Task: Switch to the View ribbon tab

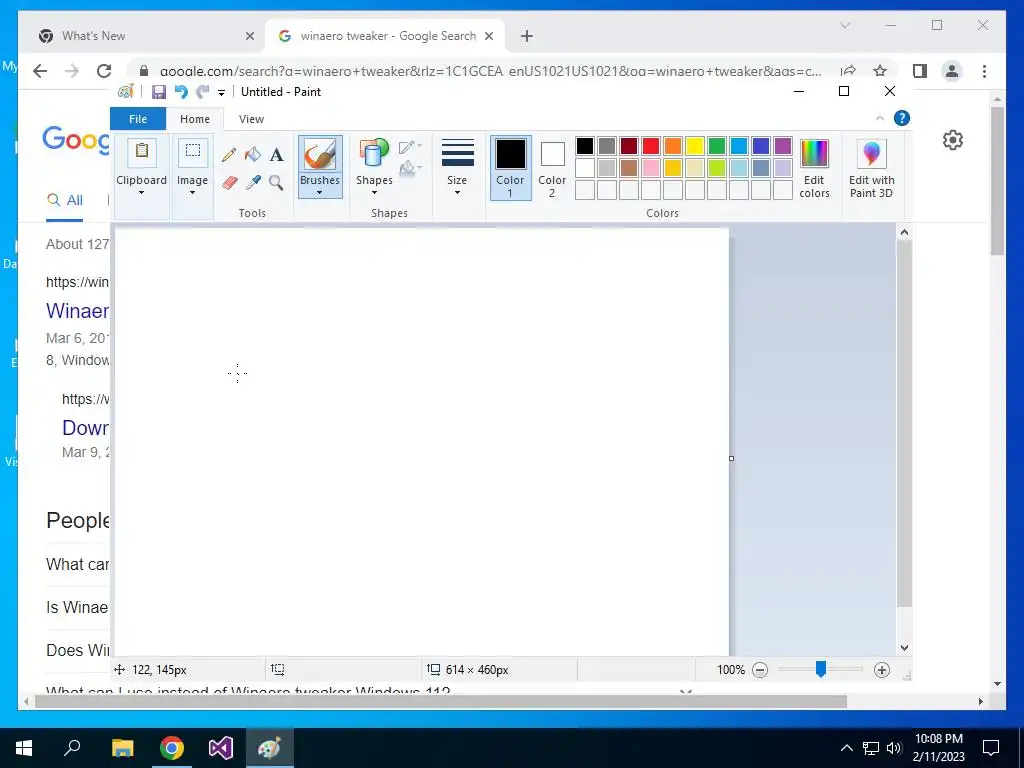Action: [251, 119]
